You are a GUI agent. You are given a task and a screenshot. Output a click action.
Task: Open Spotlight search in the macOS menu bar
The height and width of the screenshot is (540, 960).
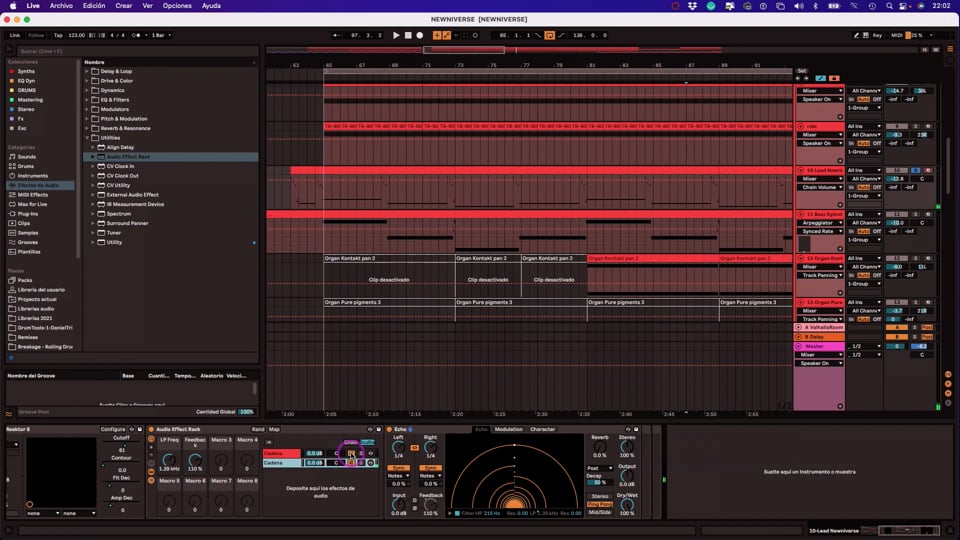pyautogui.click(x=889, y=6)
